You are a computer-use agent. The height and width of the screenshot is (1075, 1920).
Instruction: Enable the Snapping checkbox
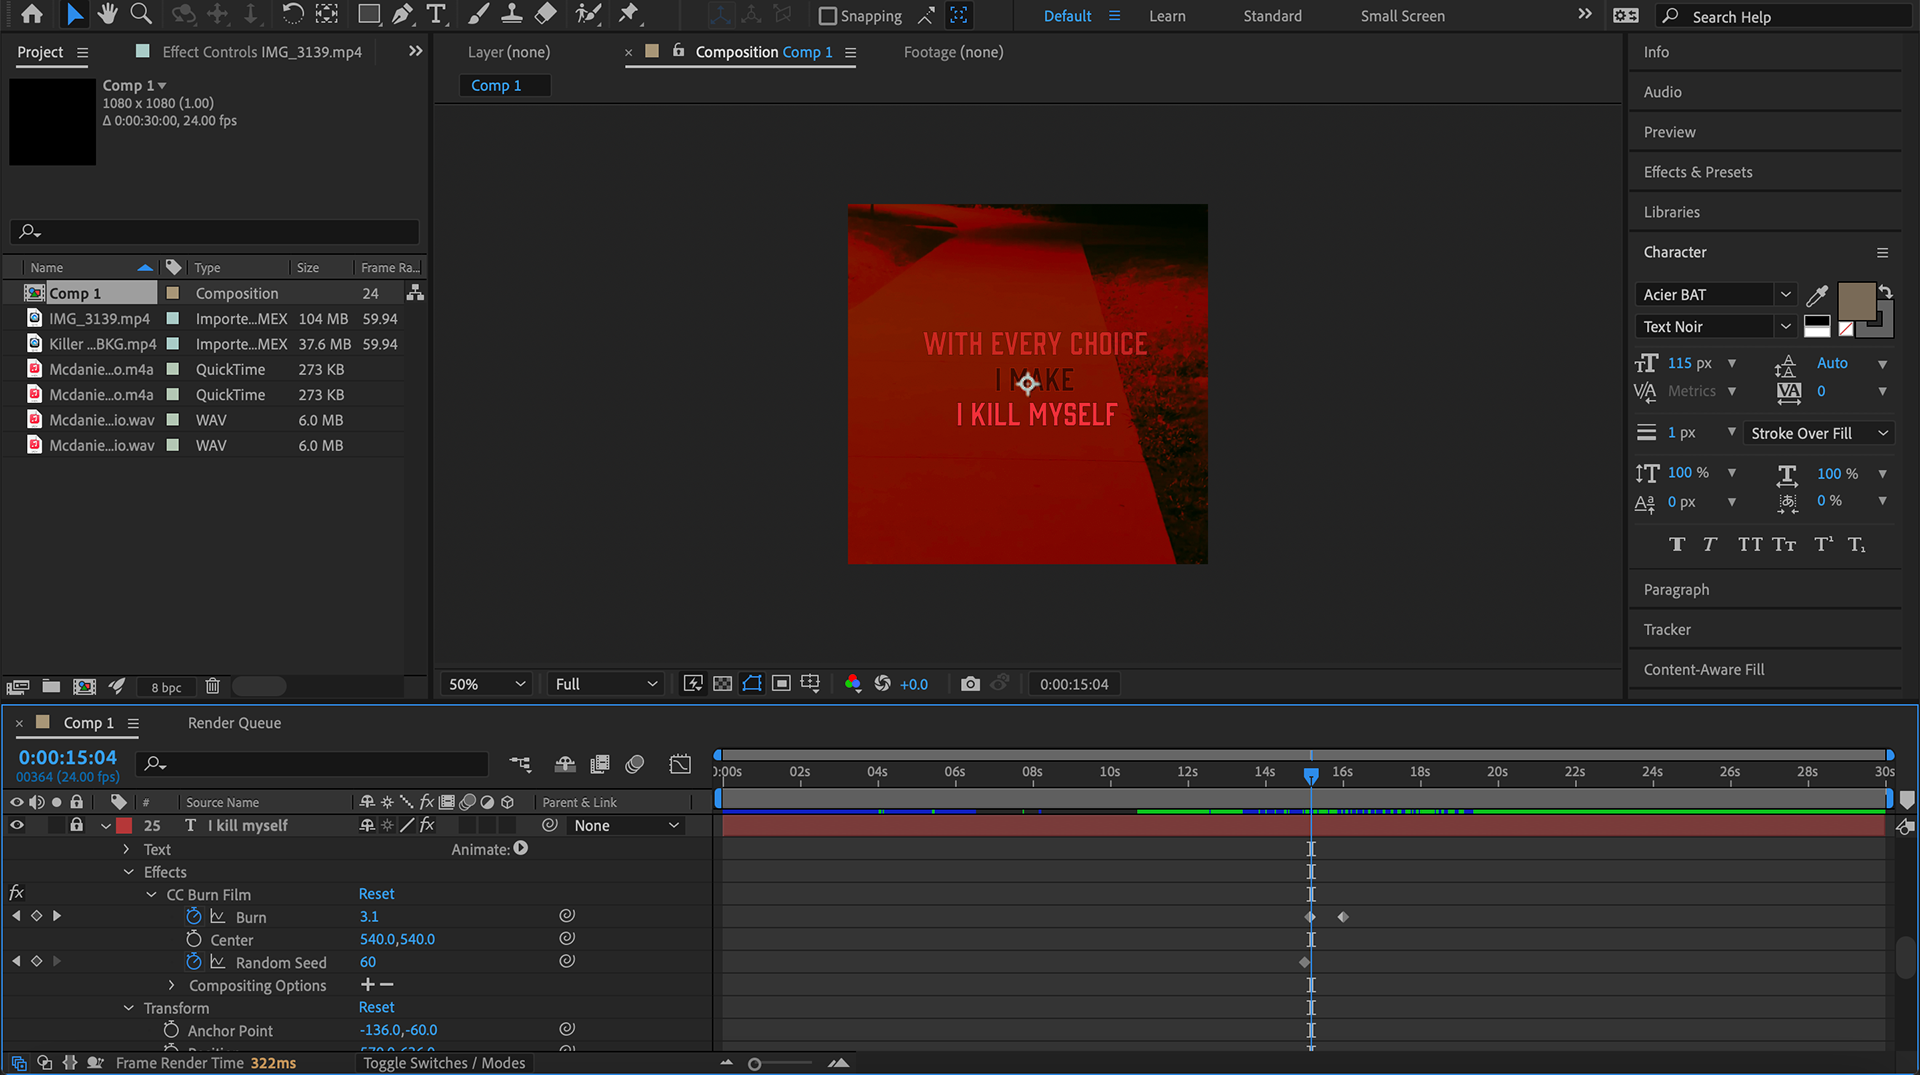tap(827, 16)
